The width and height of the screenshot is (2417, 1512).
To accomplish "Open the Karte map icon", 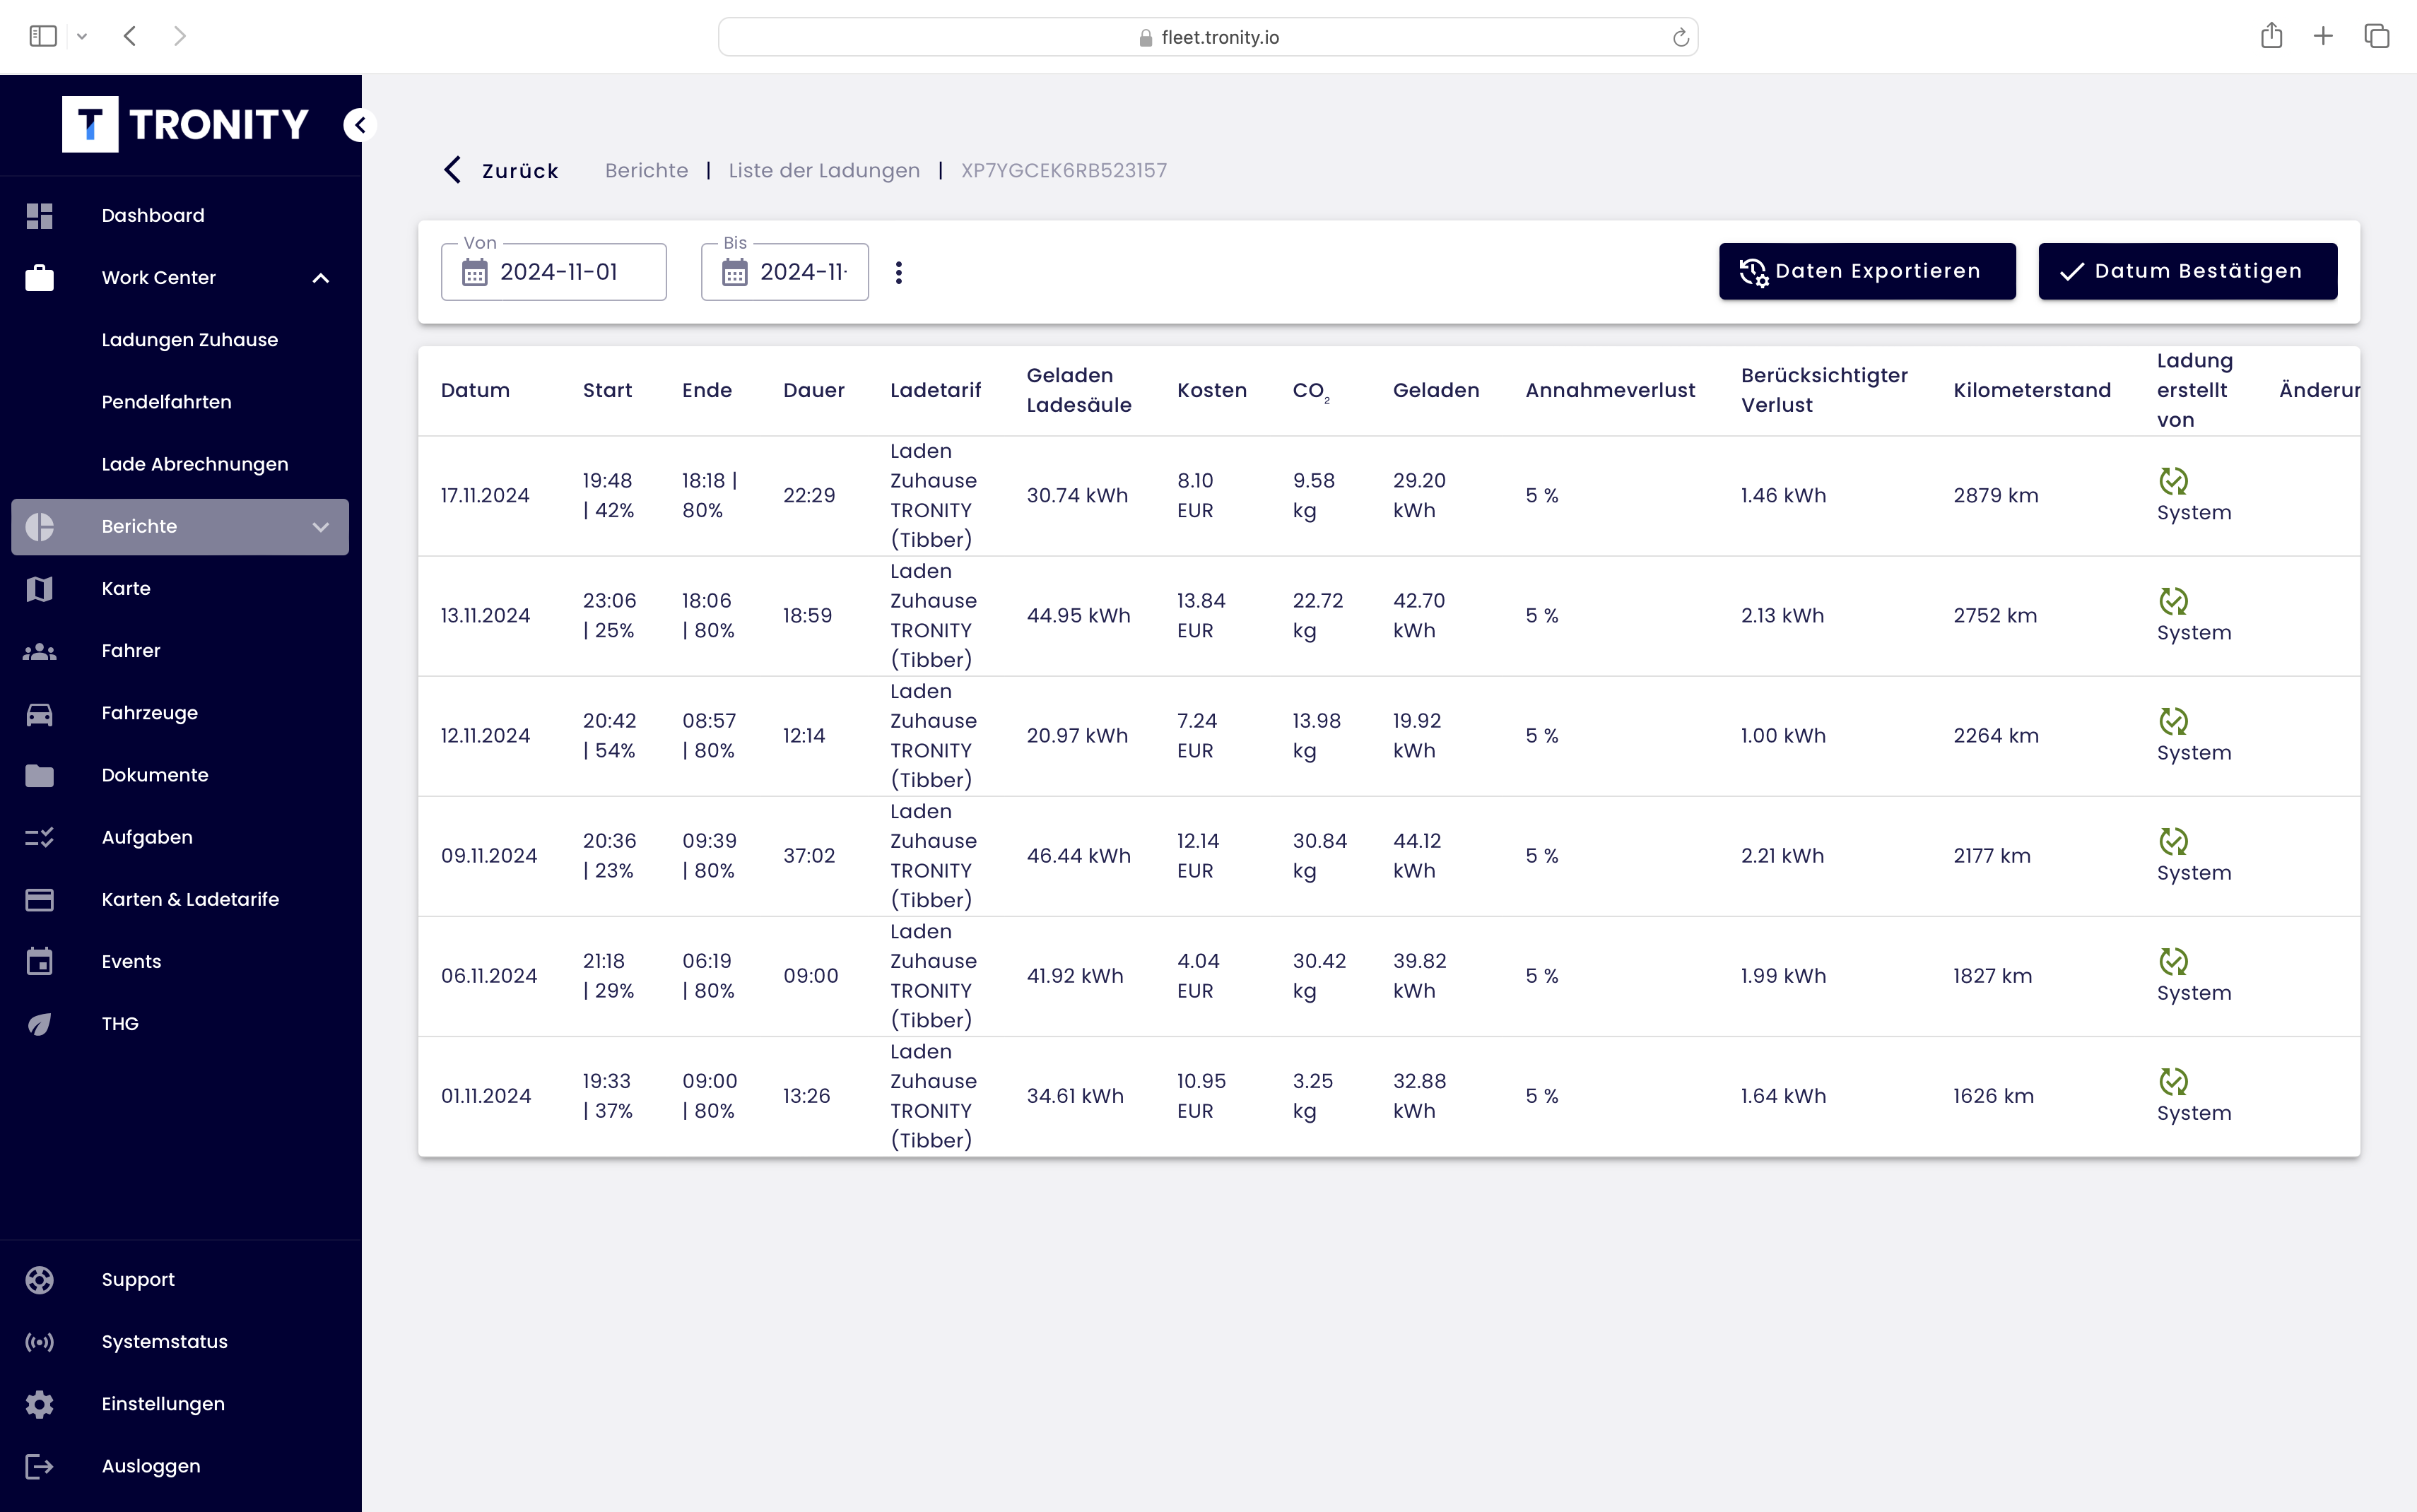I will point(39,589).
